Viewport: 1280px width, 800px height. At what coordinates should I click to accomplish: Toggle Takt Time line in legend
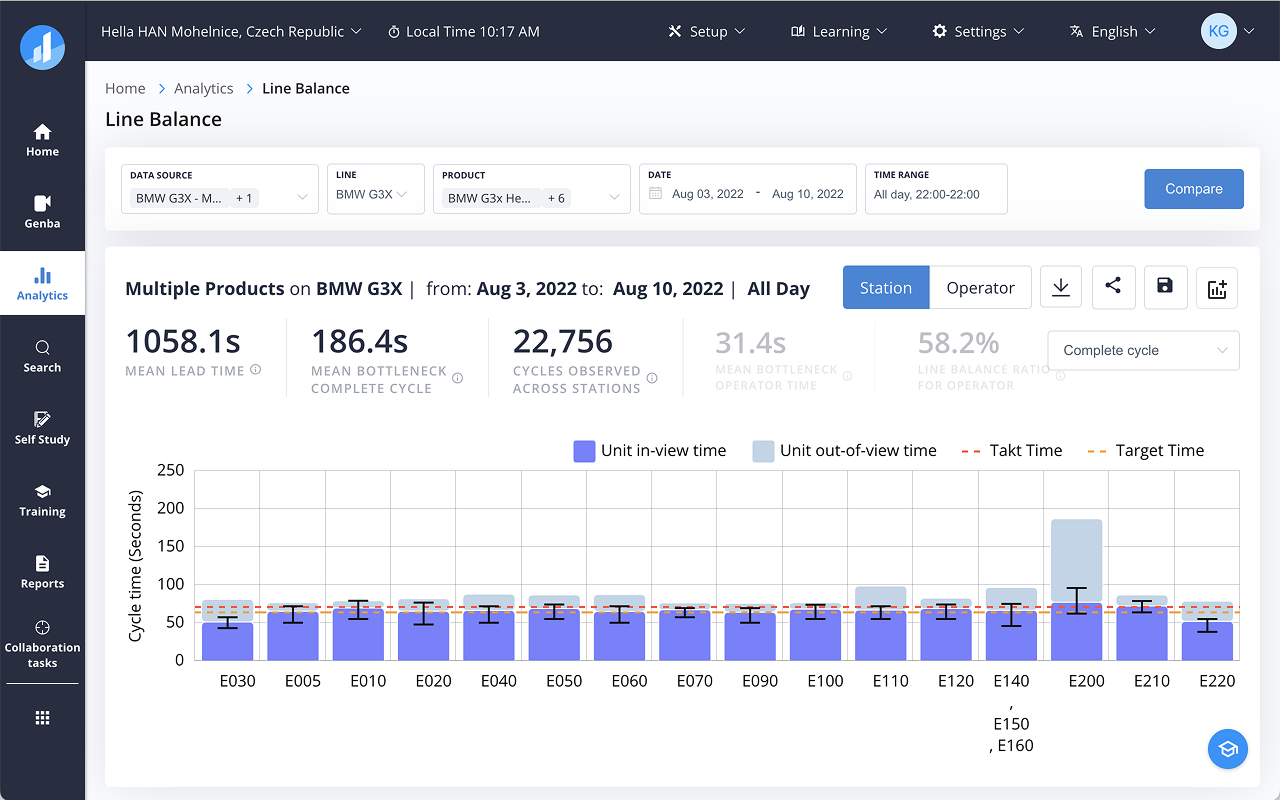1012,451
